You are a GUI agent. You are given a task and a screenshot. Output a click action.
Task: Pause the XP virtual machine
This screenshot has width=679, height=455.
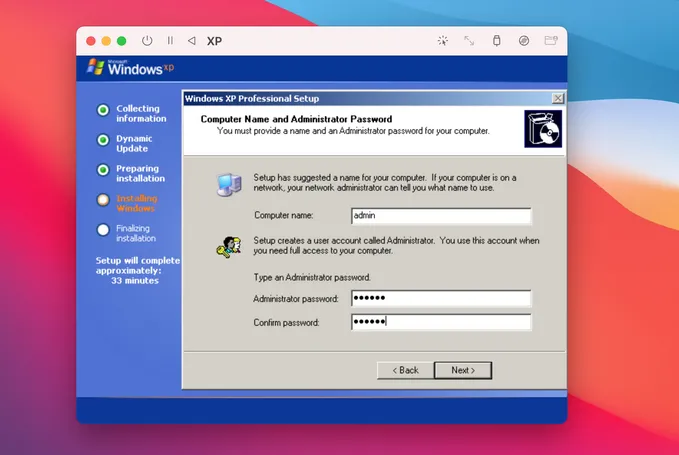[x=170, y=40]
